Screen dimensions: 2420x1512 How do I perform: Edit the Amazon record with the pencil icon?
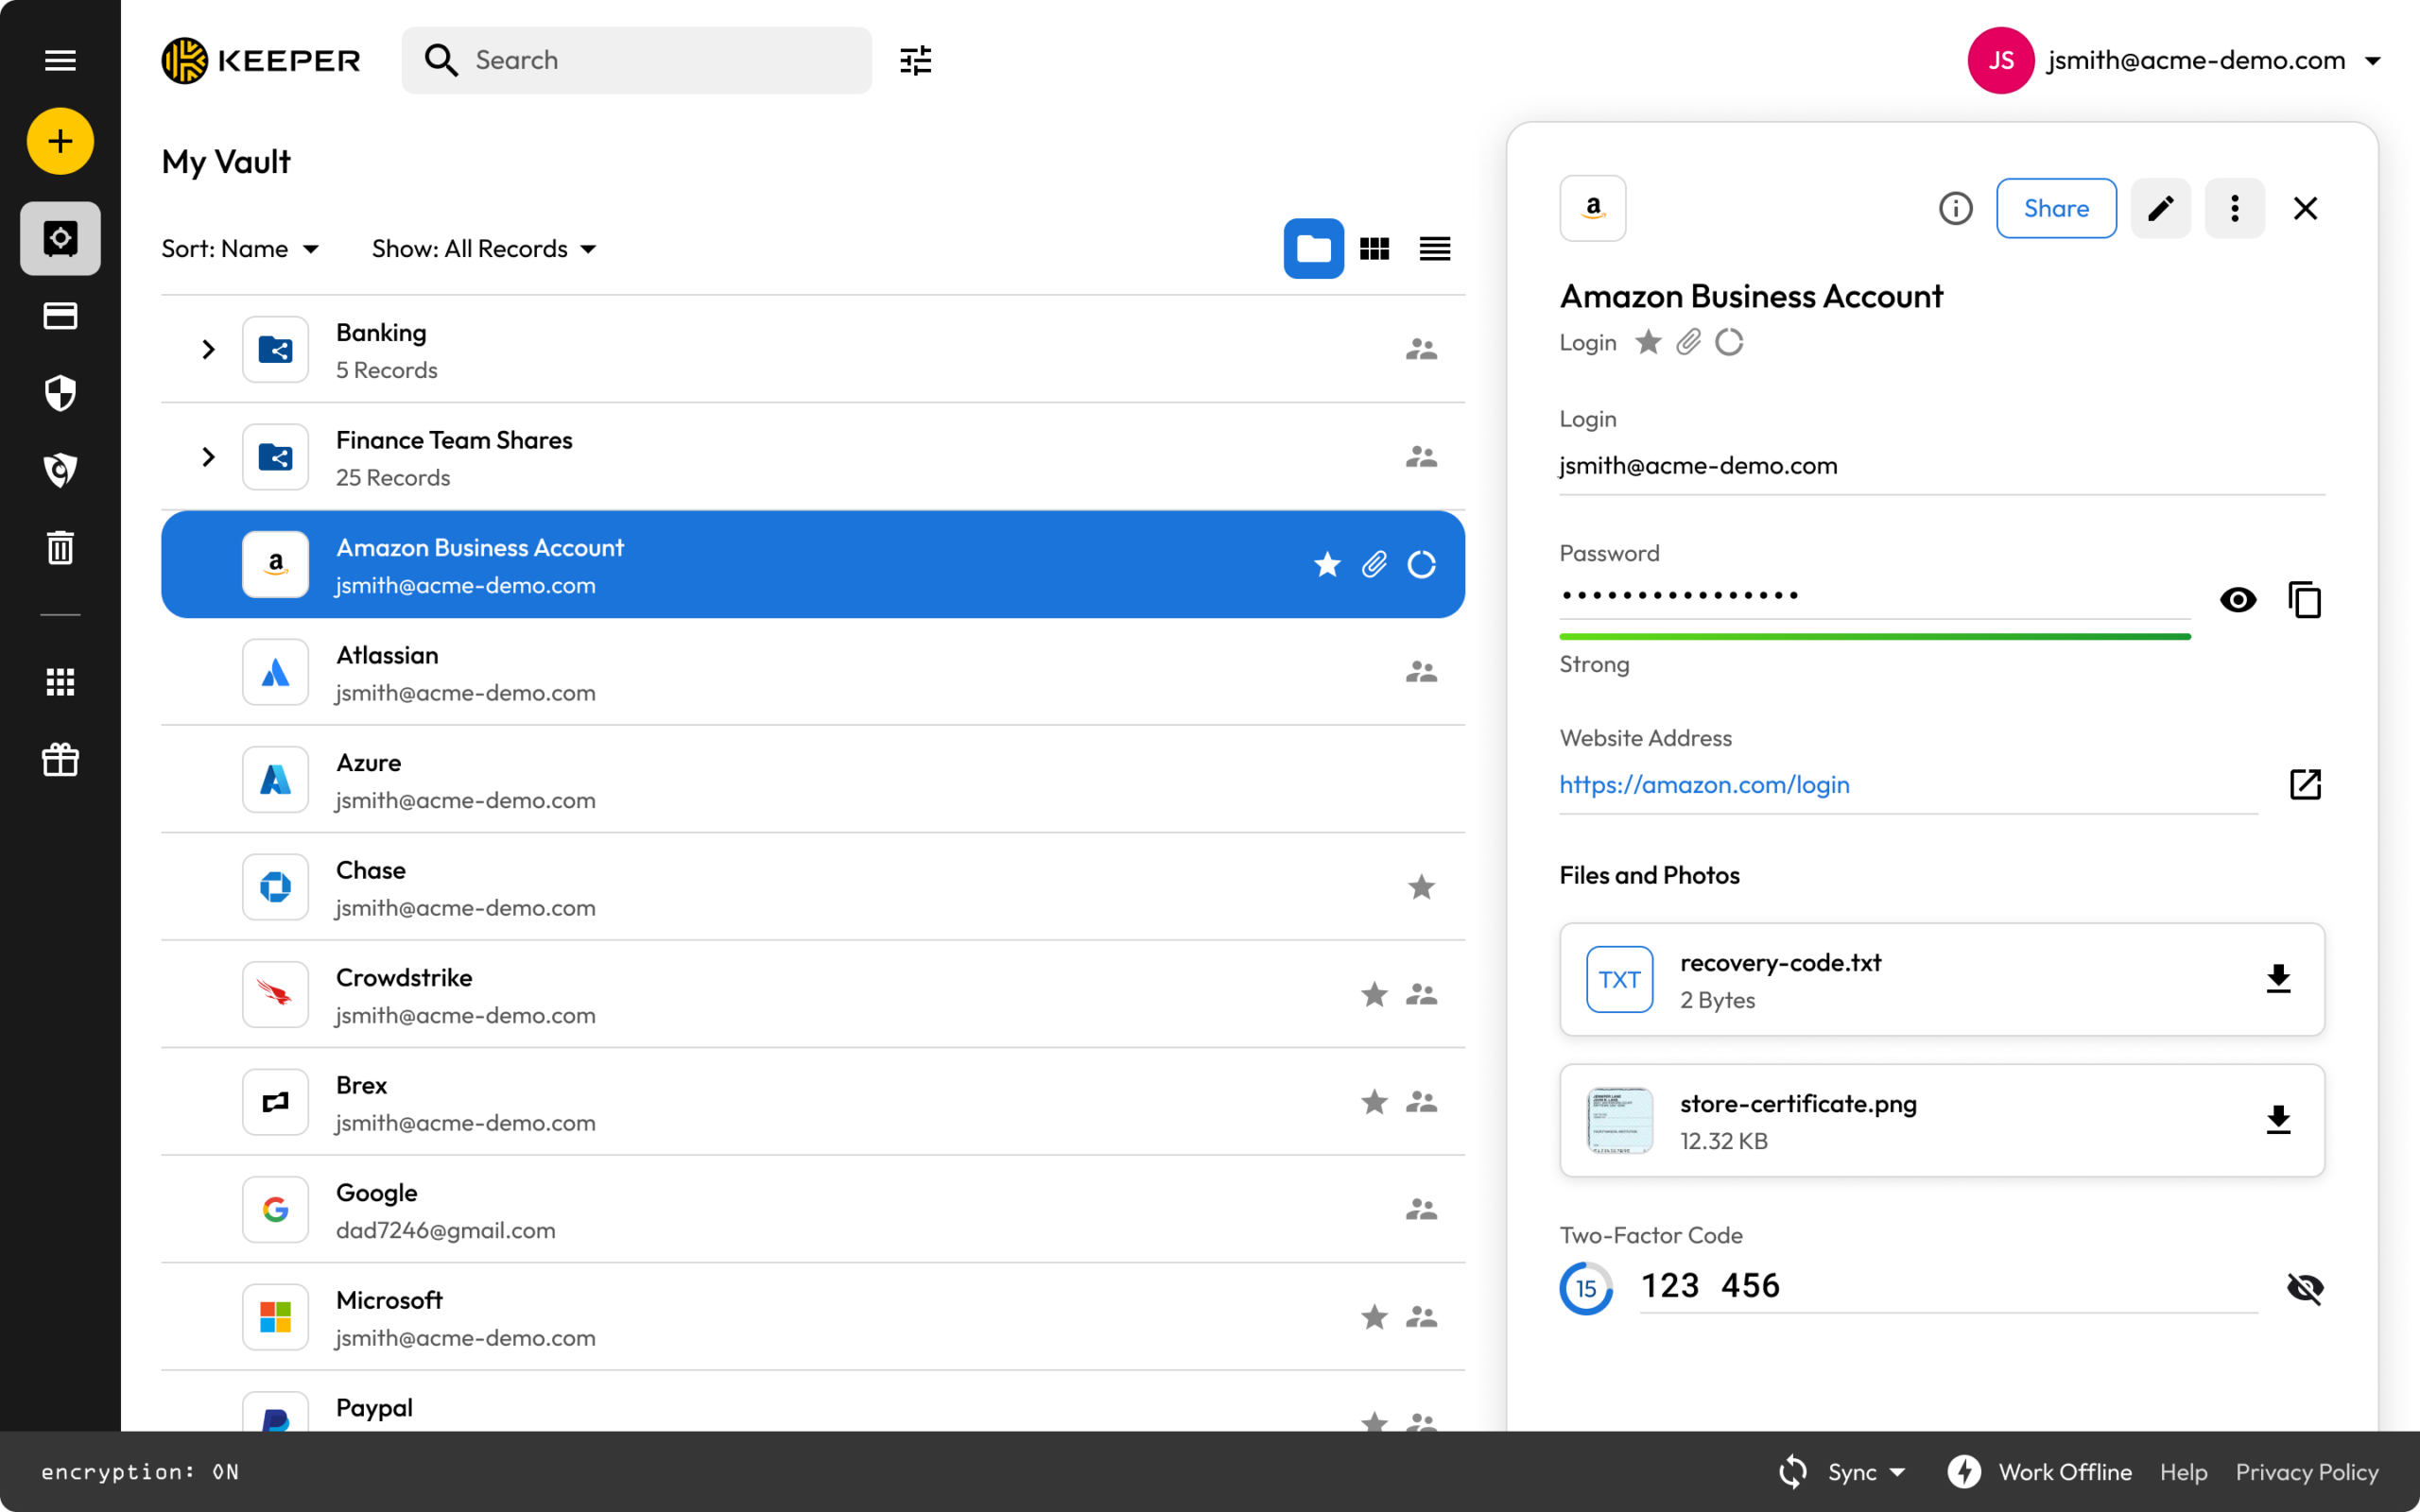(x=2160, y=208)
